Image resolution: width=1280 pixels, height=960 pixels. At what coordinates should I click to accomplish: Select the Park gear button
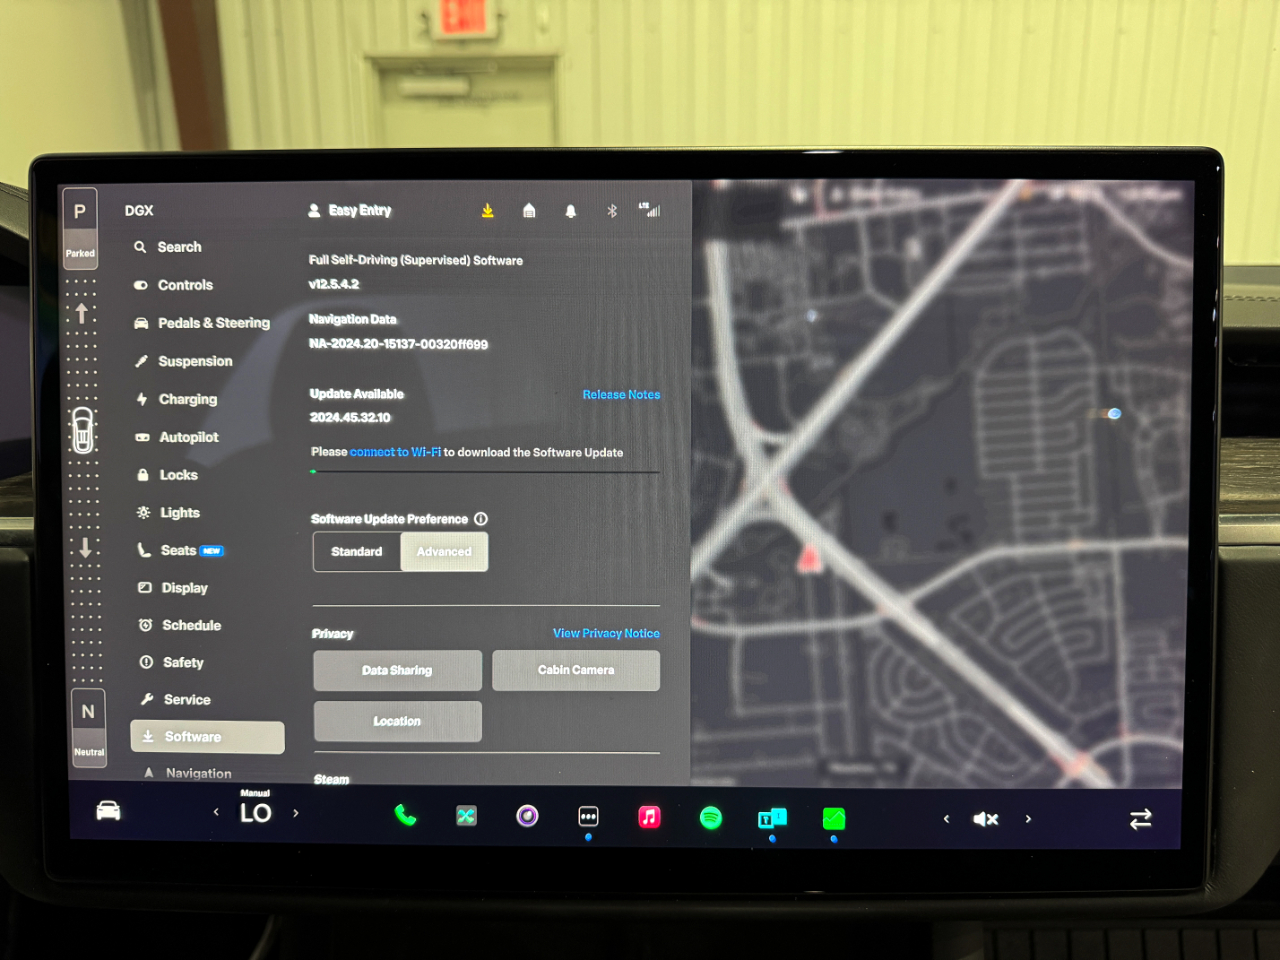point(80,227)
